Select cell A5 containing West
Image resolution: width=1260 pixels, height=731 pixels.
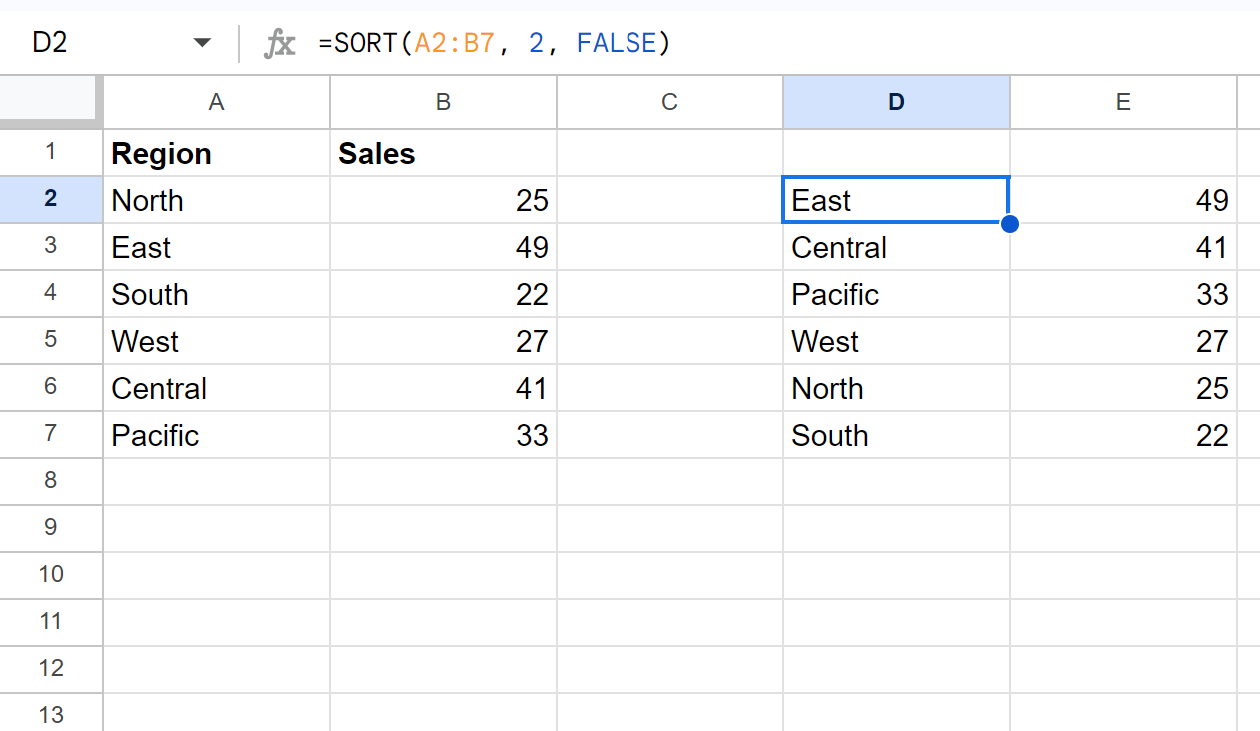(216, 341)
